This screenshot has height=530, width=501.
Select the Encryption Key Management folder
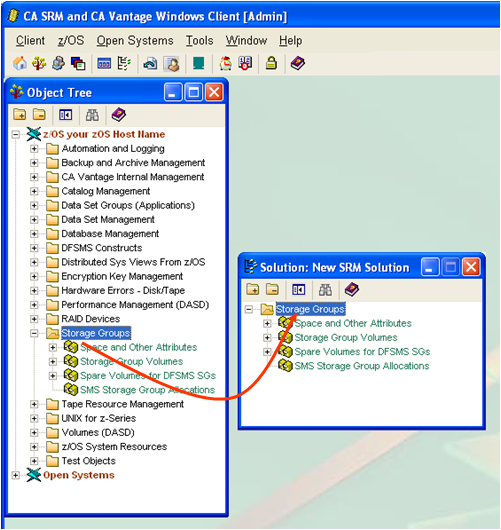[x=122, y=276]
